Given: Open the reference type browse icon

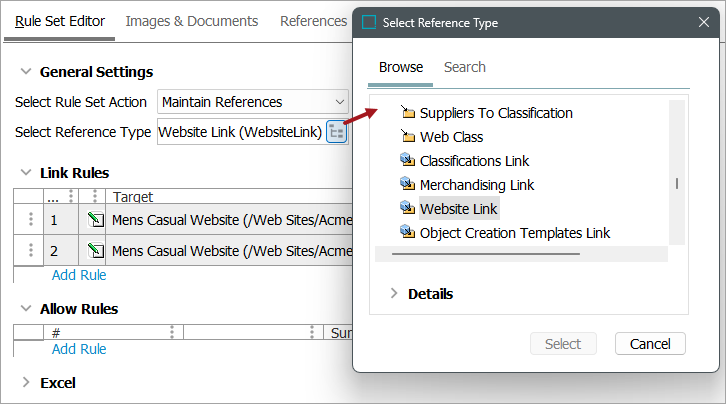Looking at the screenshot, I should point(337,132).
